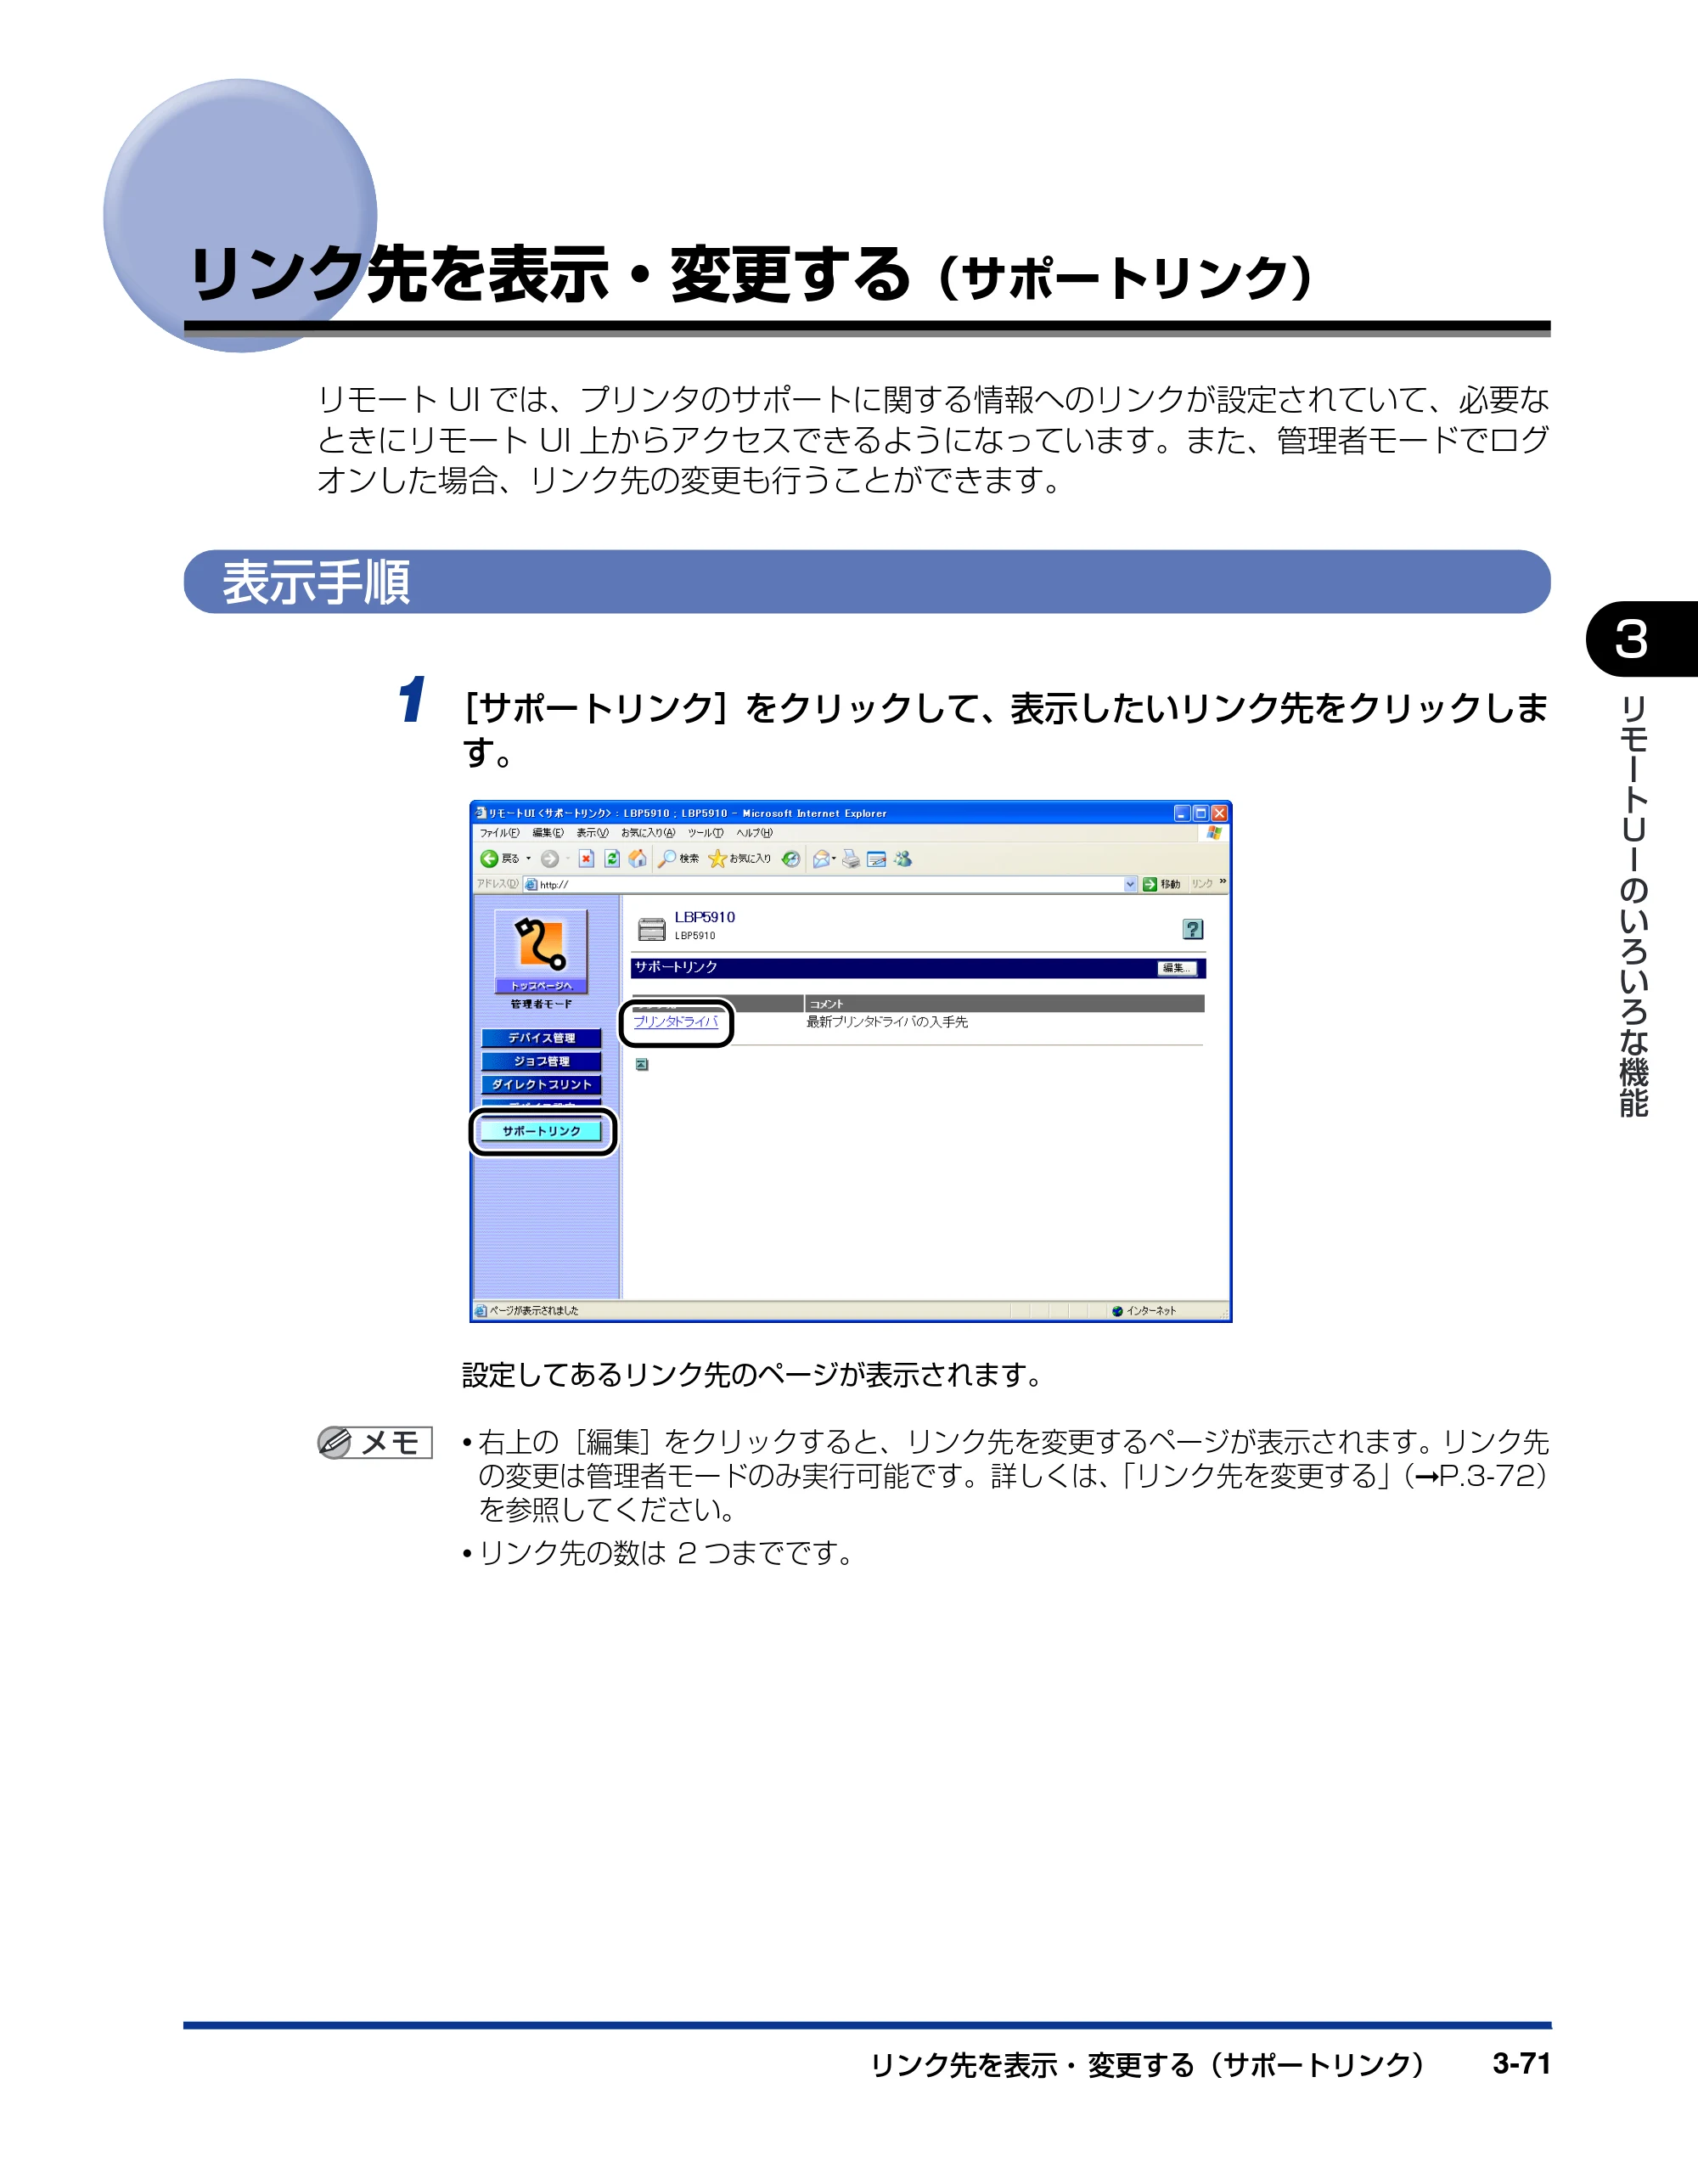Image resolution: width=1698 pixels, height=2184 pixels.
Task: Click the Print icon in toolbar
Action: pyautogui.click(x=851, y=859)
